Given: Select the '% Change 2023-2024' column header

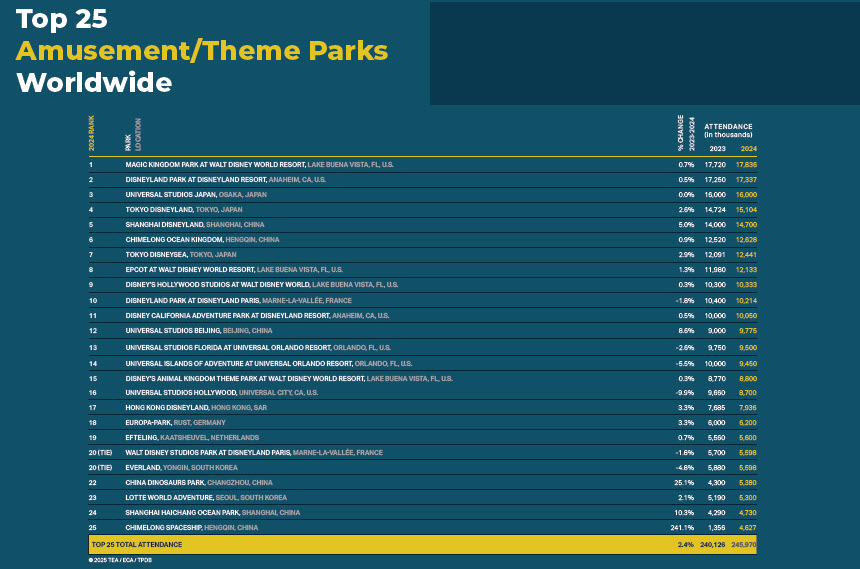Looking at the screenshot, I should pyautogui.click(x=685, y=132).
